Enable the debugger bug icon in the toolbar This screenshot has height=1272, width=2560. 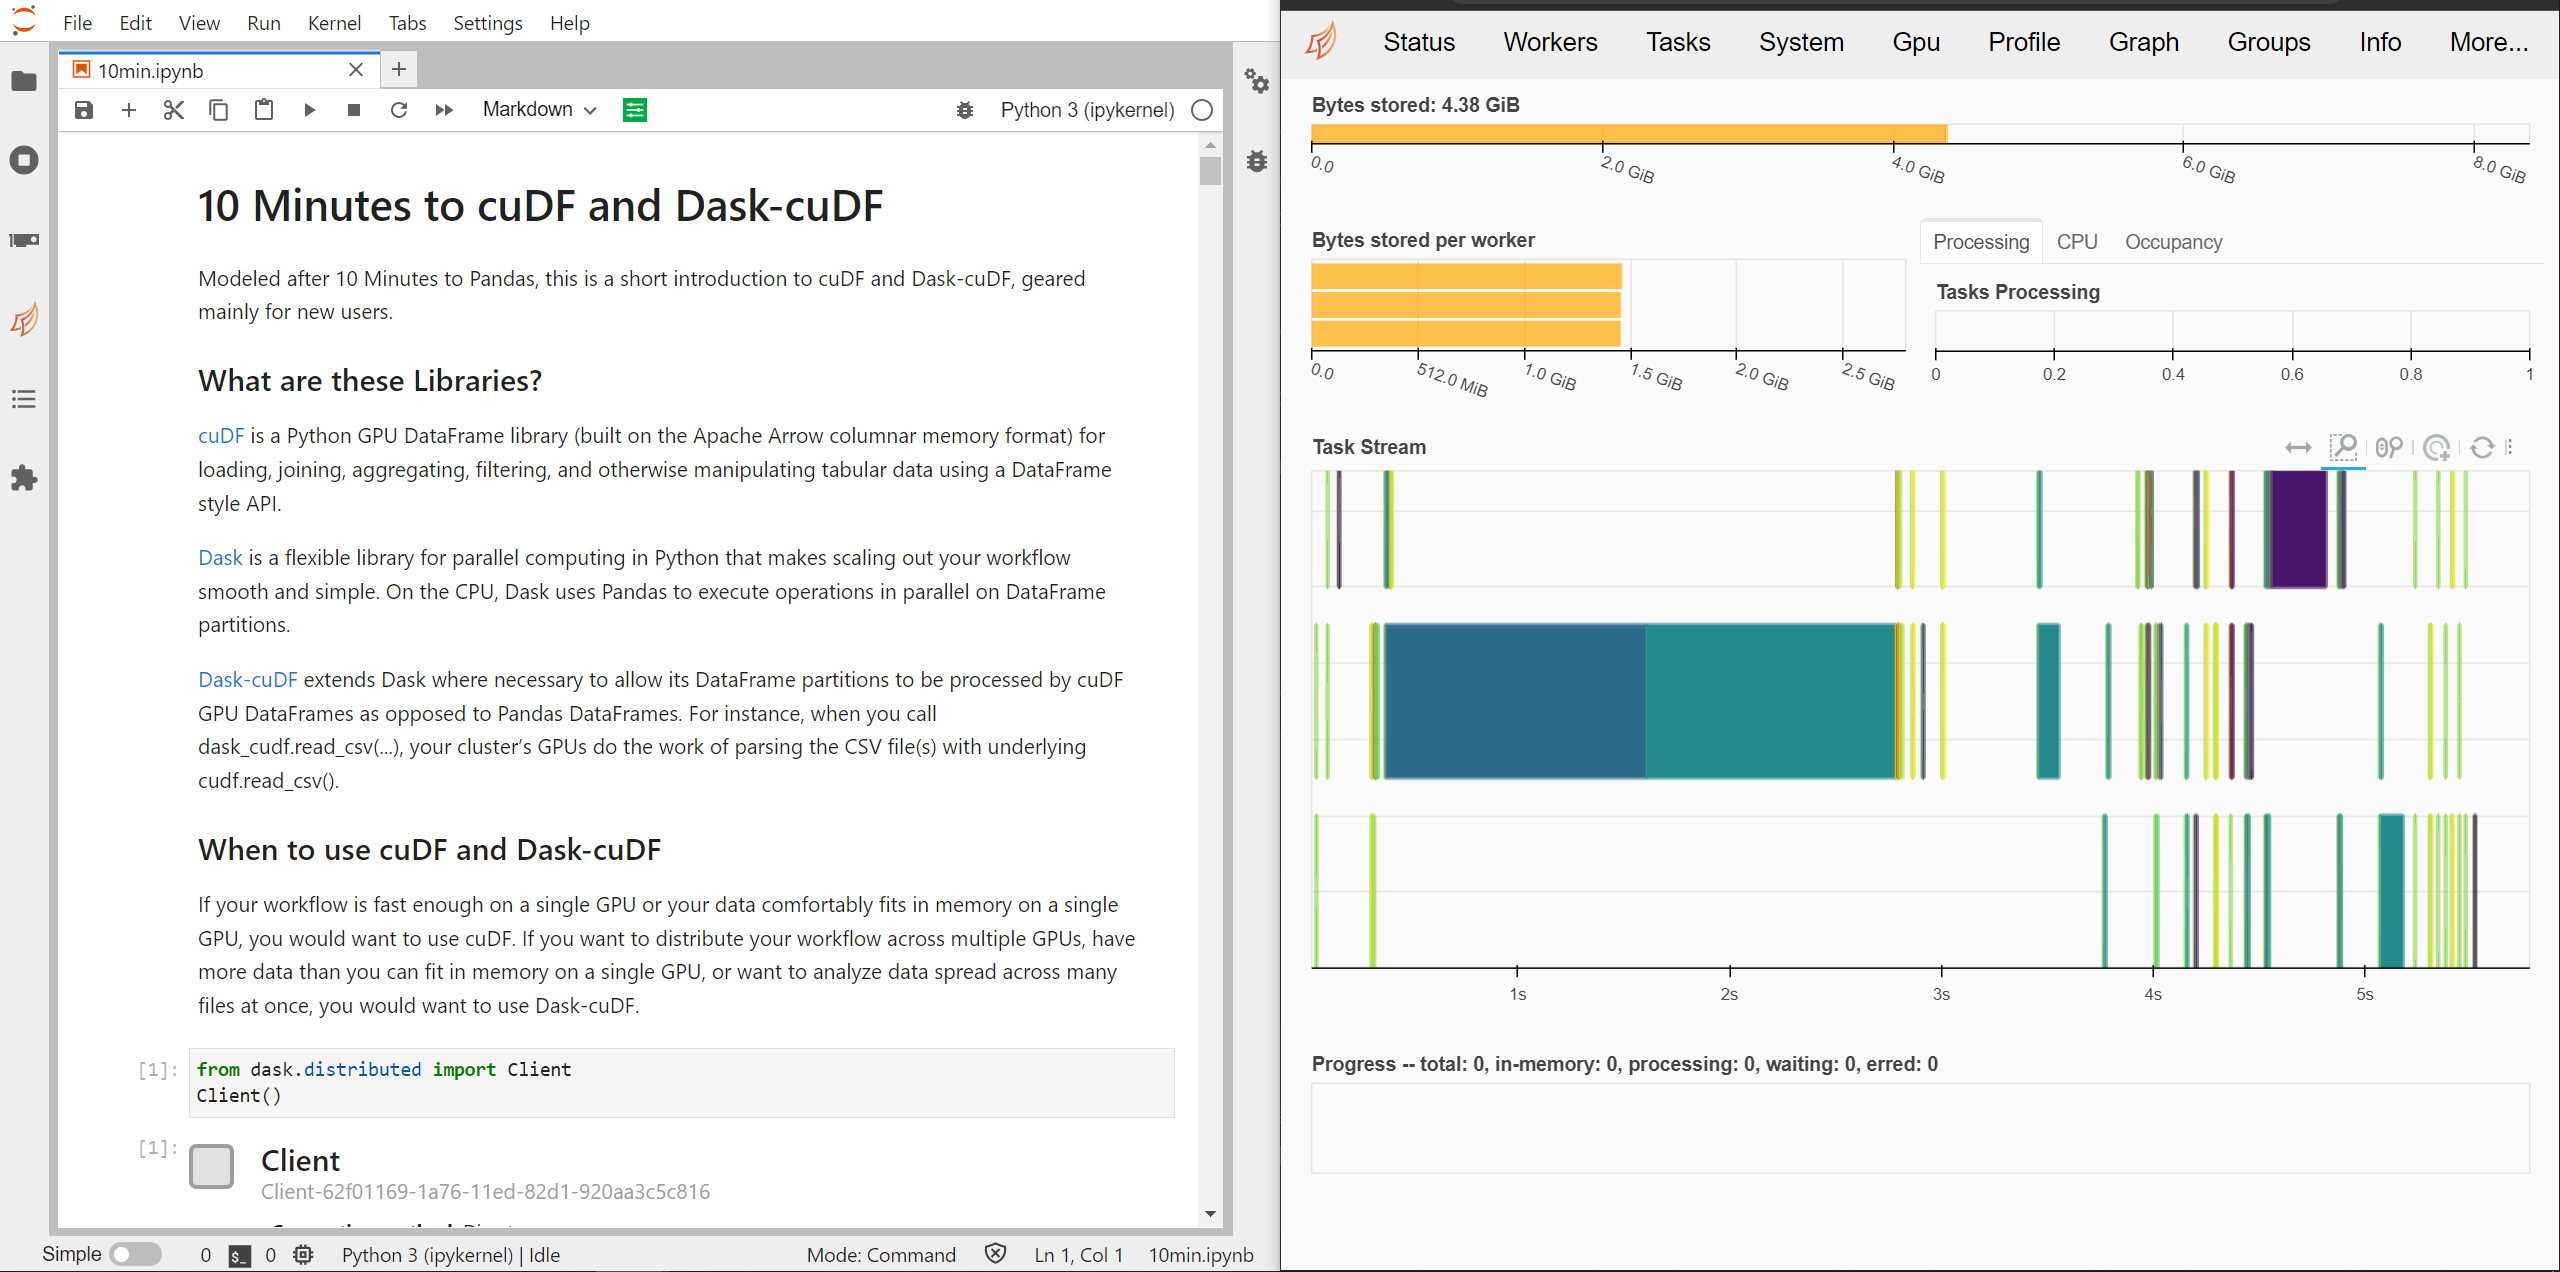(965, 110)
